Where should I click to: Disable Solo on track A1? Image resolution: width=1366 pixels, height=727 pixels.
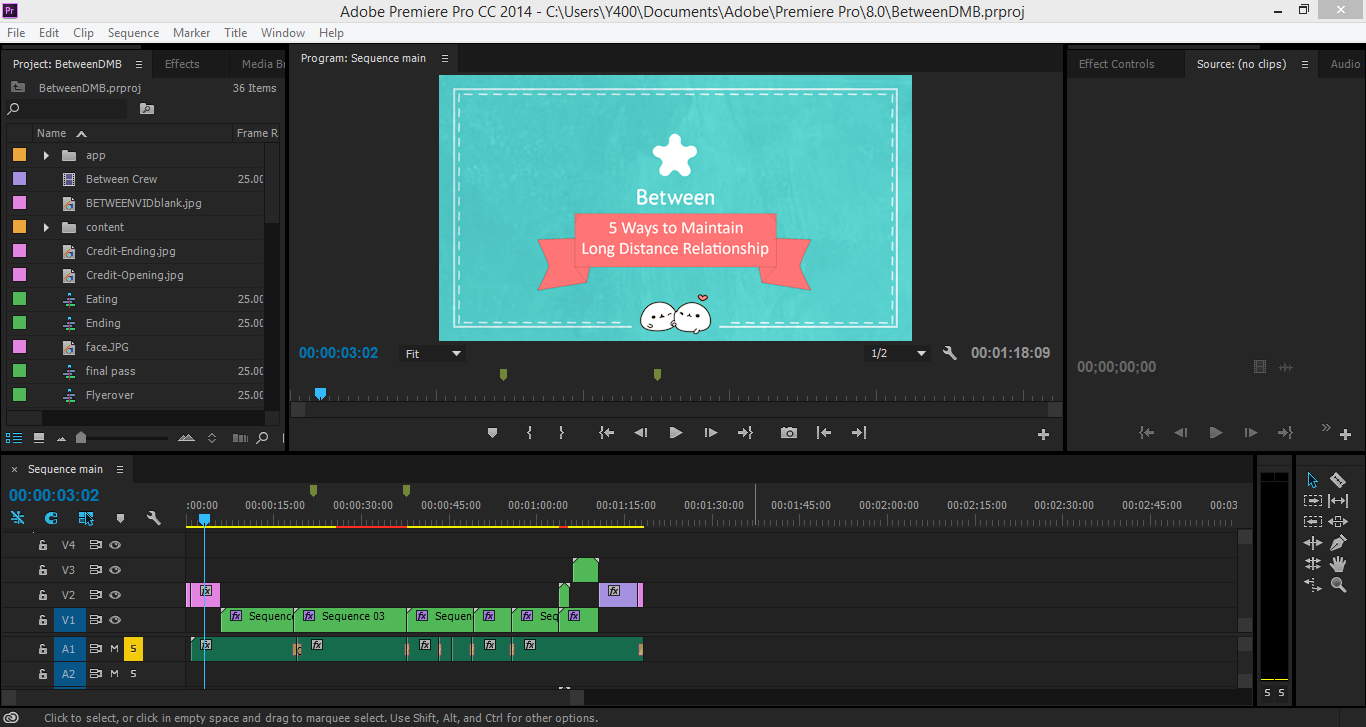click(x=133, y=649)
